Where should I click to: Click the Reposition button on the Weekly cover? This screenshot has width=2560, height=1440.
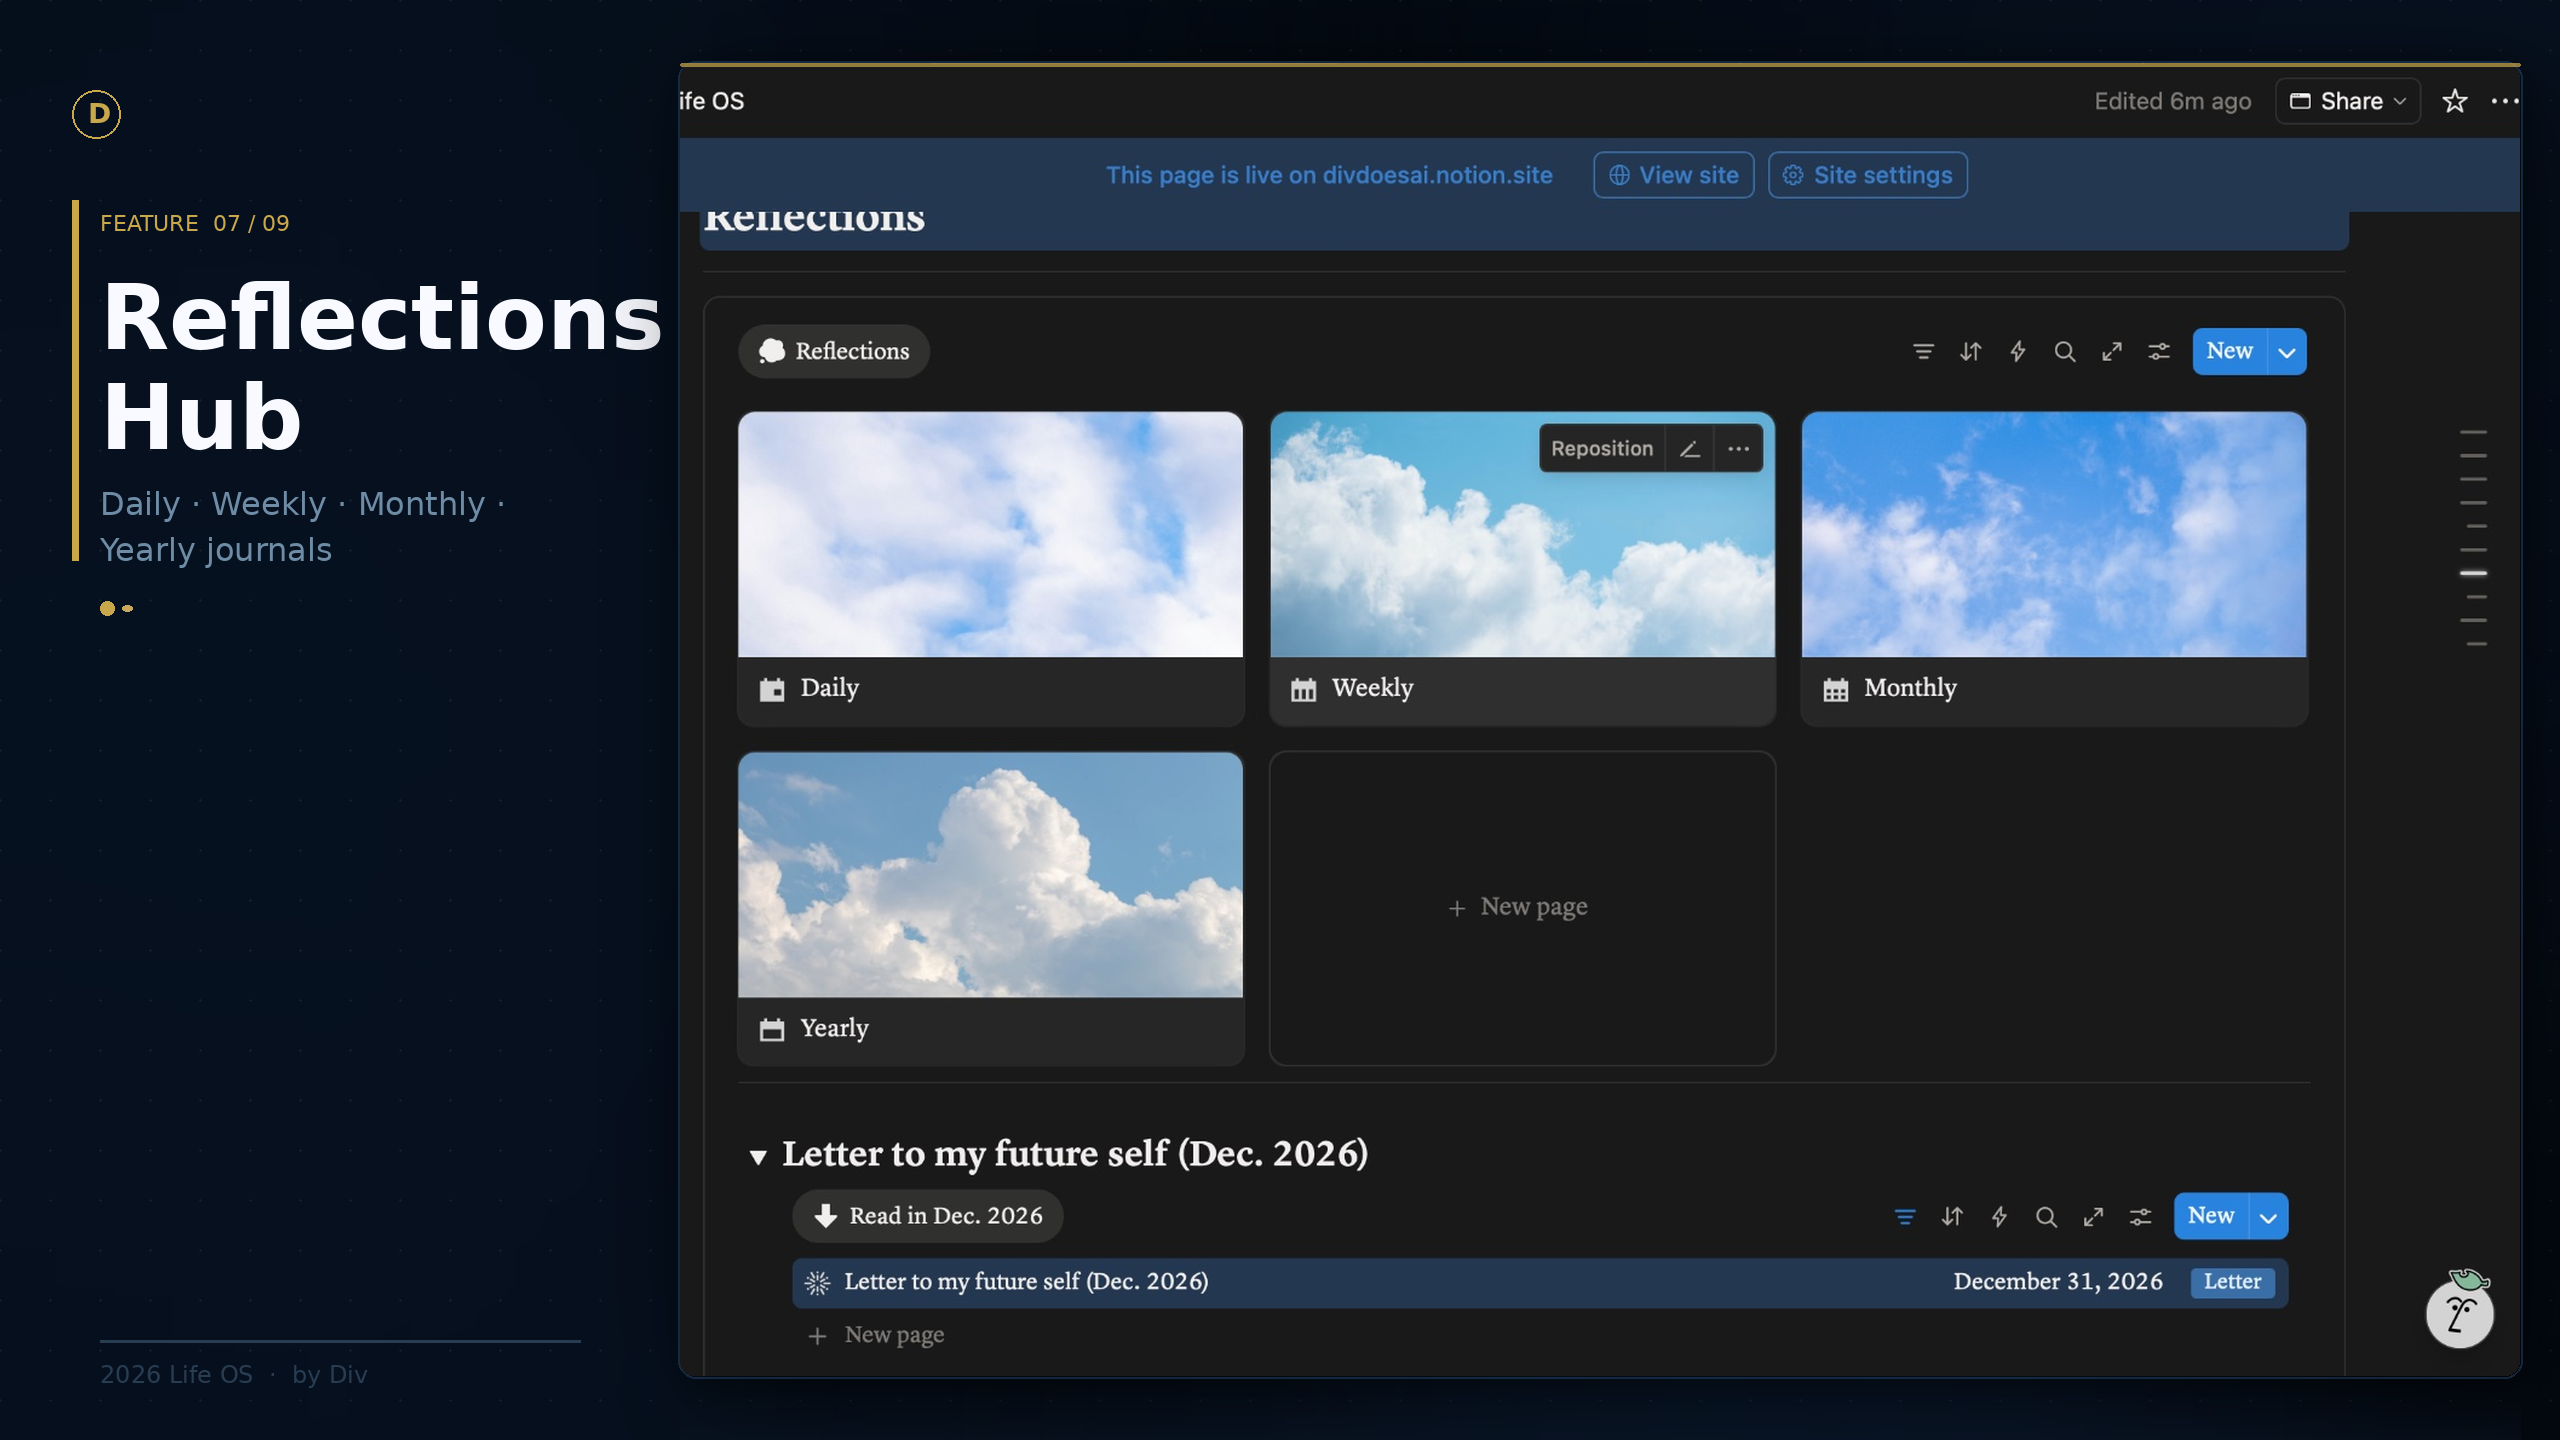pos(1600,448)
